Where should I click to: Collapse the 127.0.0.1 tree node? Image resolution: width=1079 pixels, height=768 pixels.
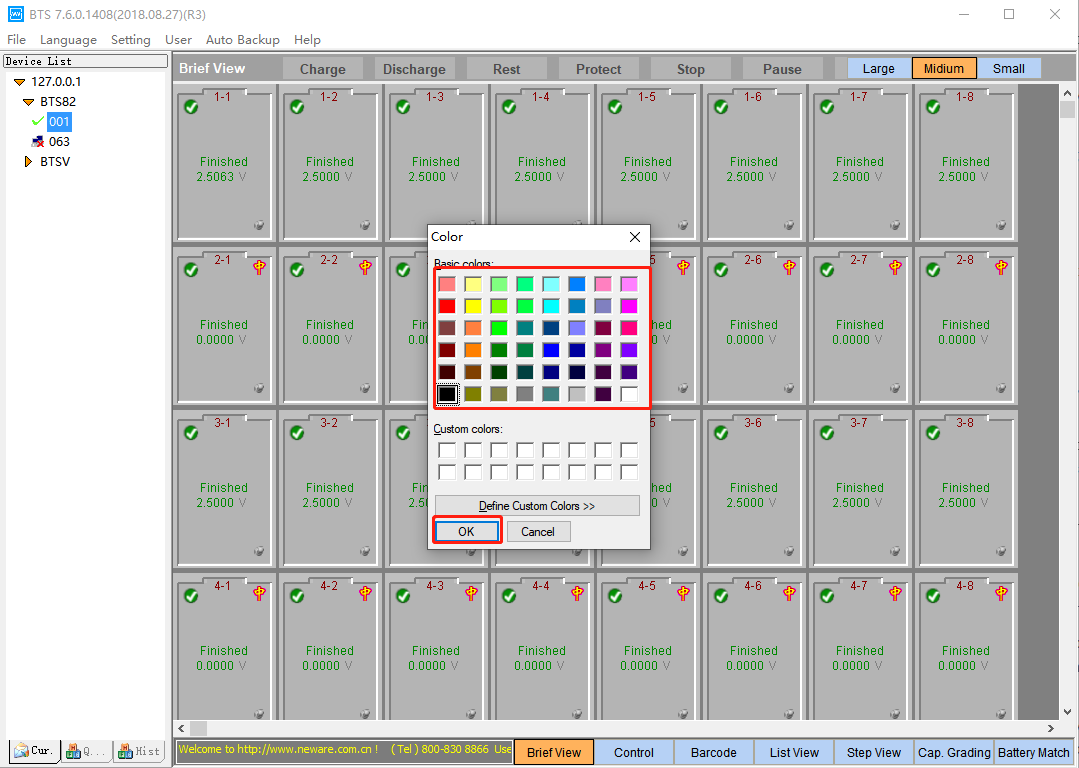pos(20,82)
